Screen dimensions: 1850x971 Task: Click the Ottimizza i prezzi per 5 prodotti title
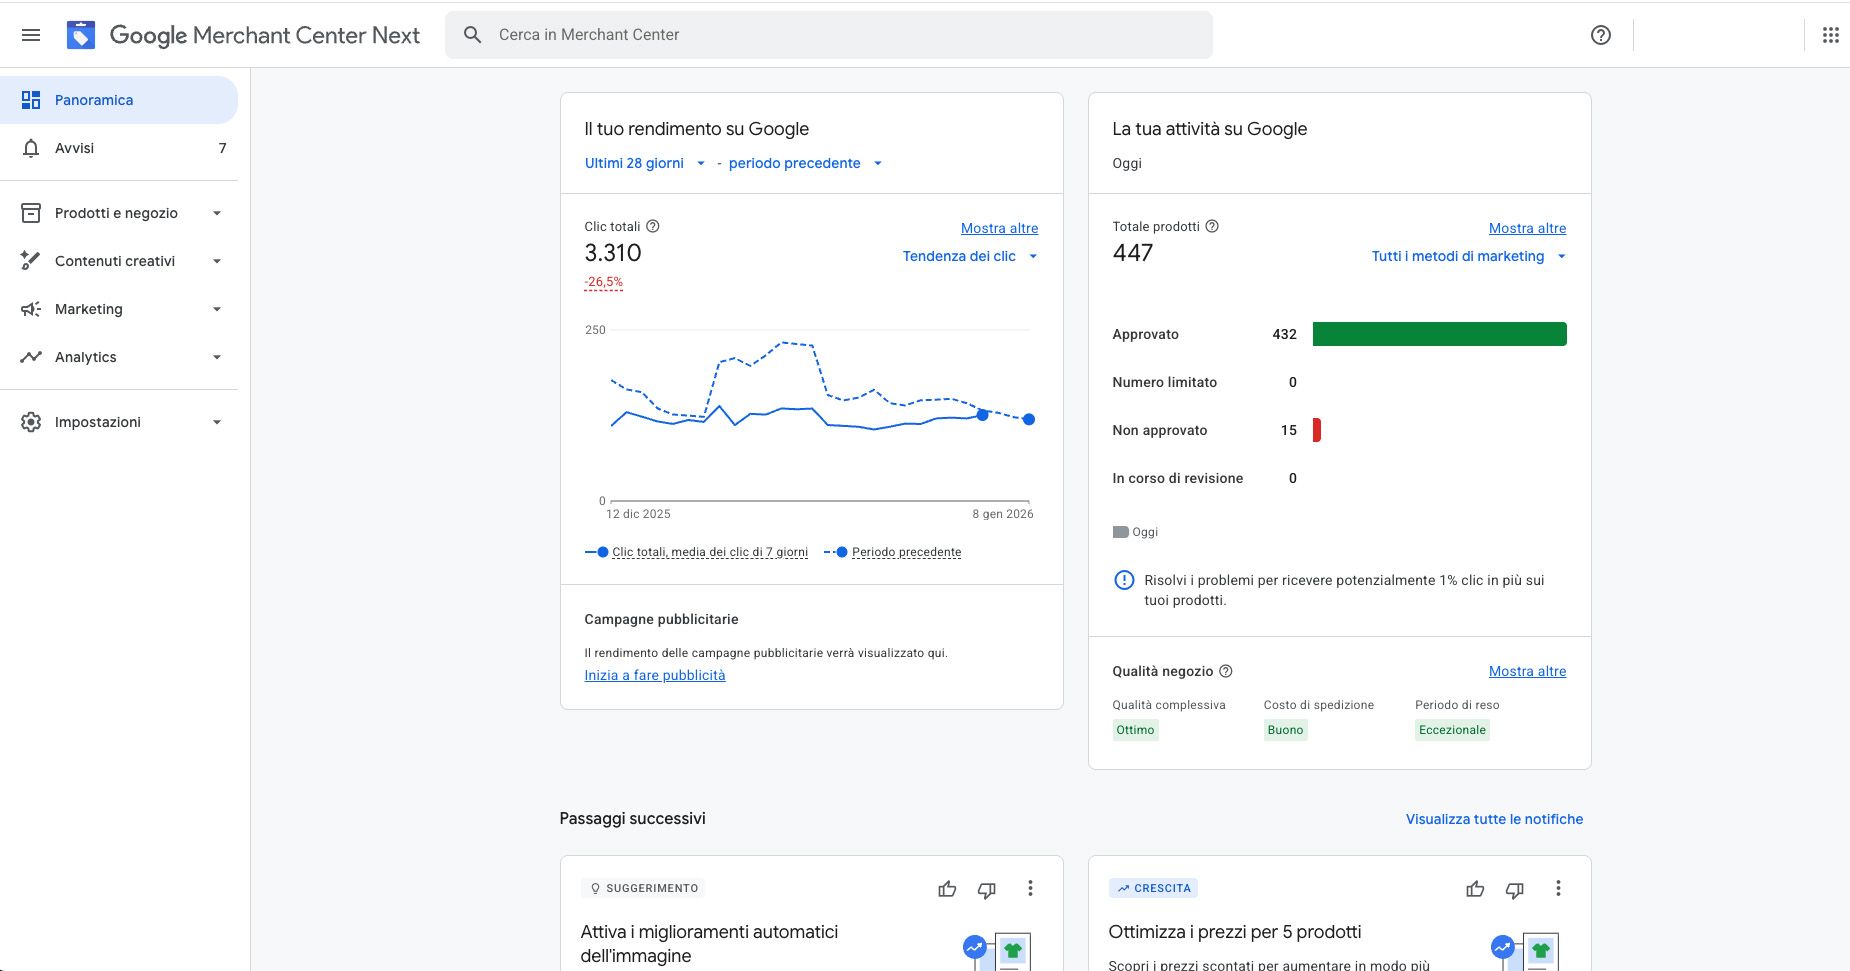click(1235, 932)
